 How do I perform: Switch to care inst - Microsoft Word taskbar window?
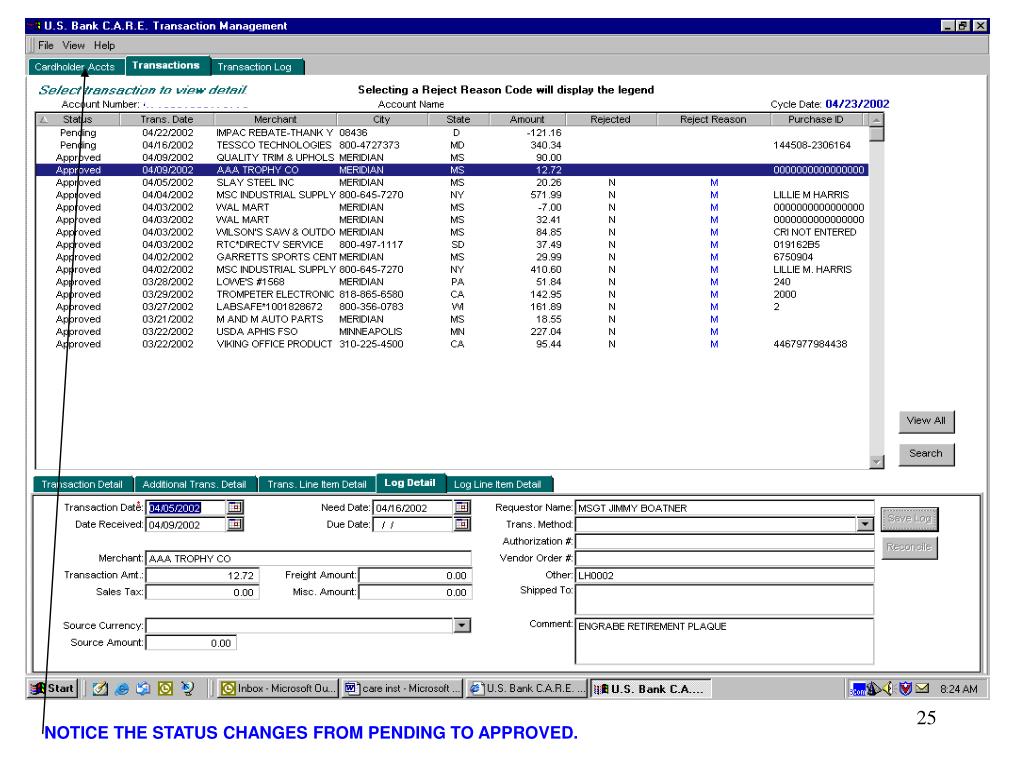402,688
